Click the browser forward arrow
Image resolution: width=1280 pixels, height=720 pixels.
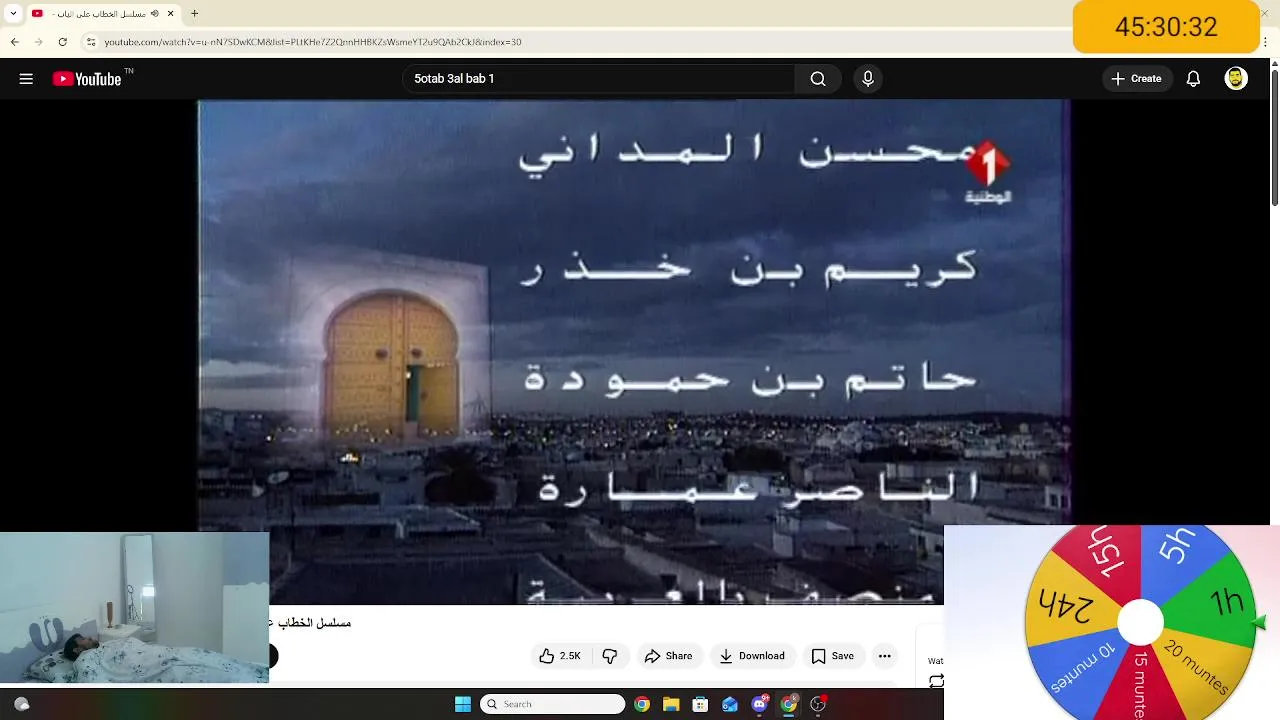click(x=38, y=42)
